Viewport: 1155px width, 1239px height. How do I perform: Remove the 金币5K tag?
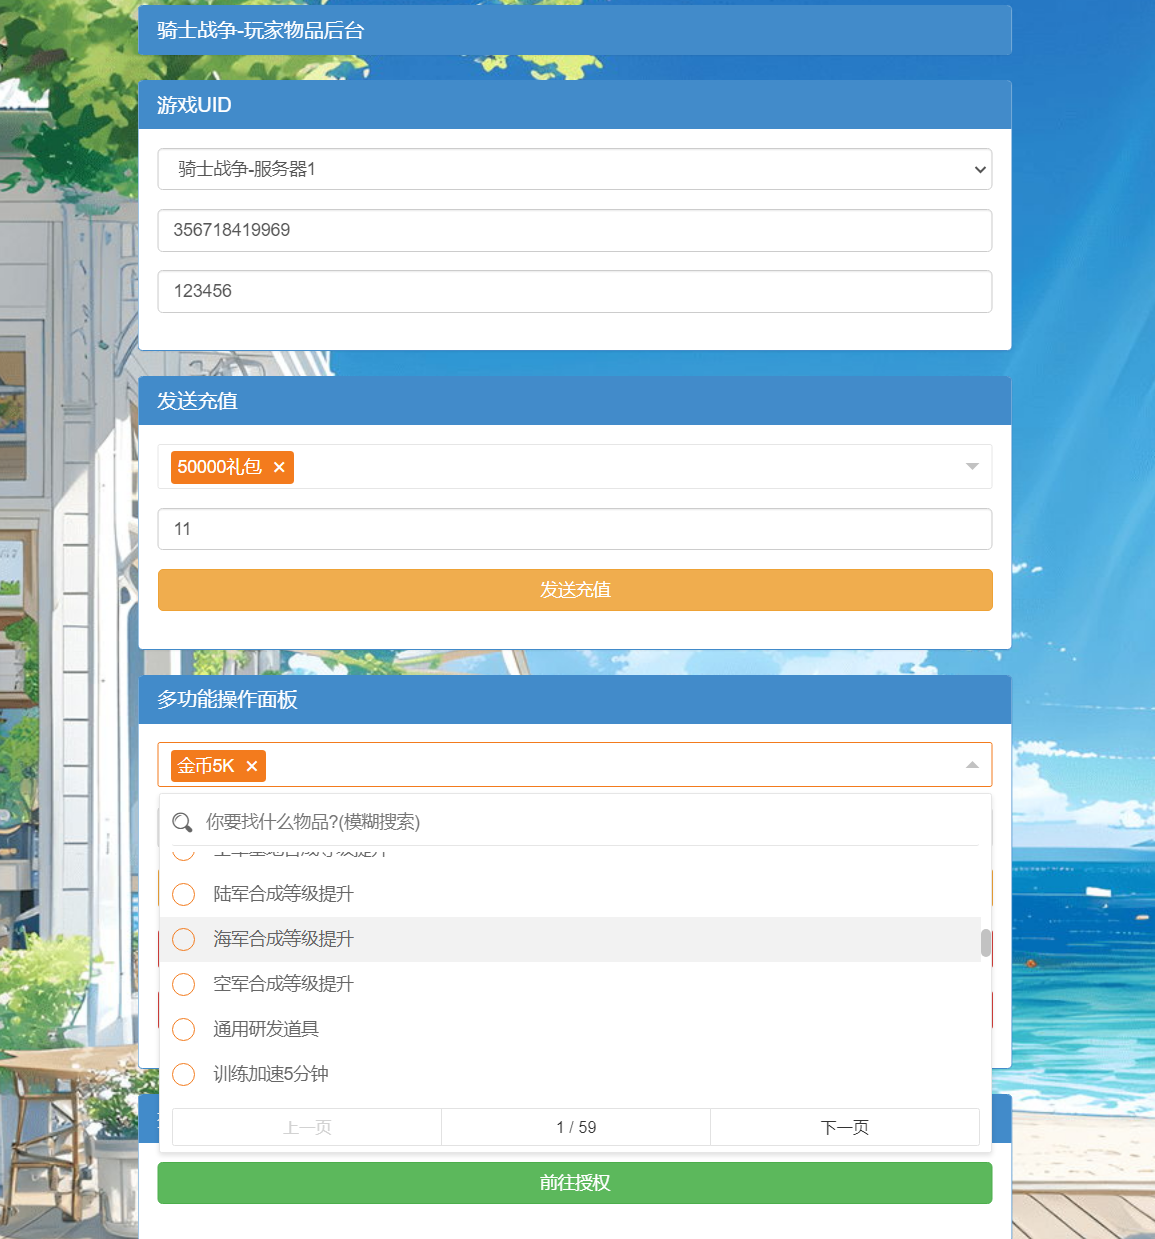pyautogui.click(x=252, y=766)
